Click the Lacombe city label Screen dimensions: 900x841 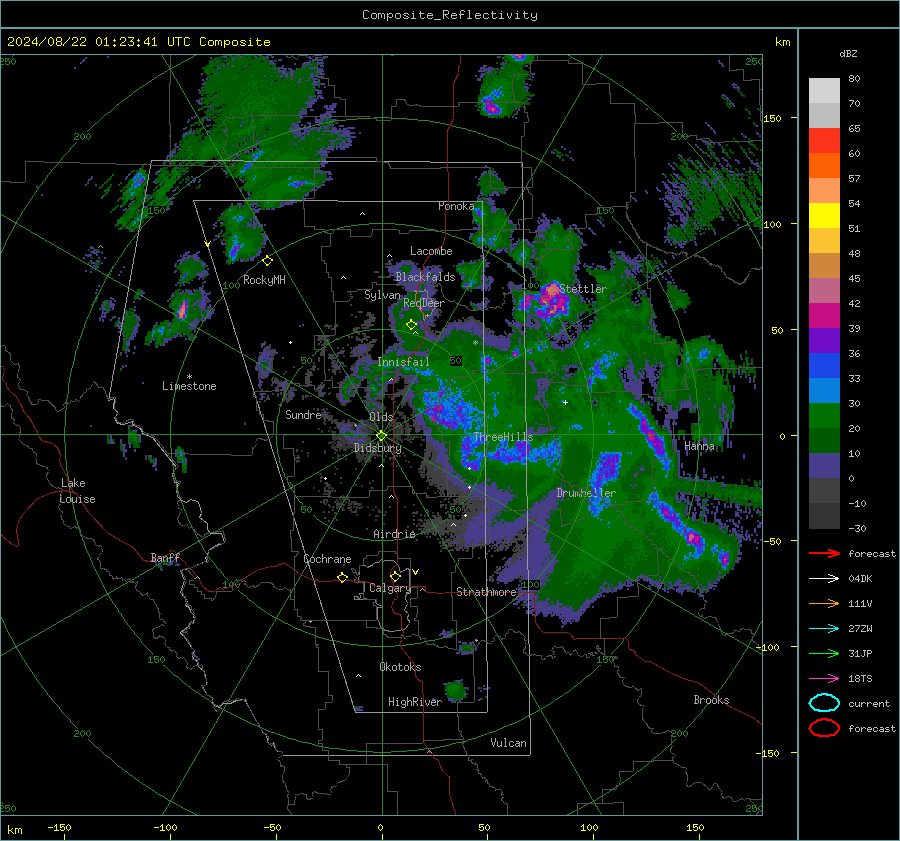tap(431, 251)
